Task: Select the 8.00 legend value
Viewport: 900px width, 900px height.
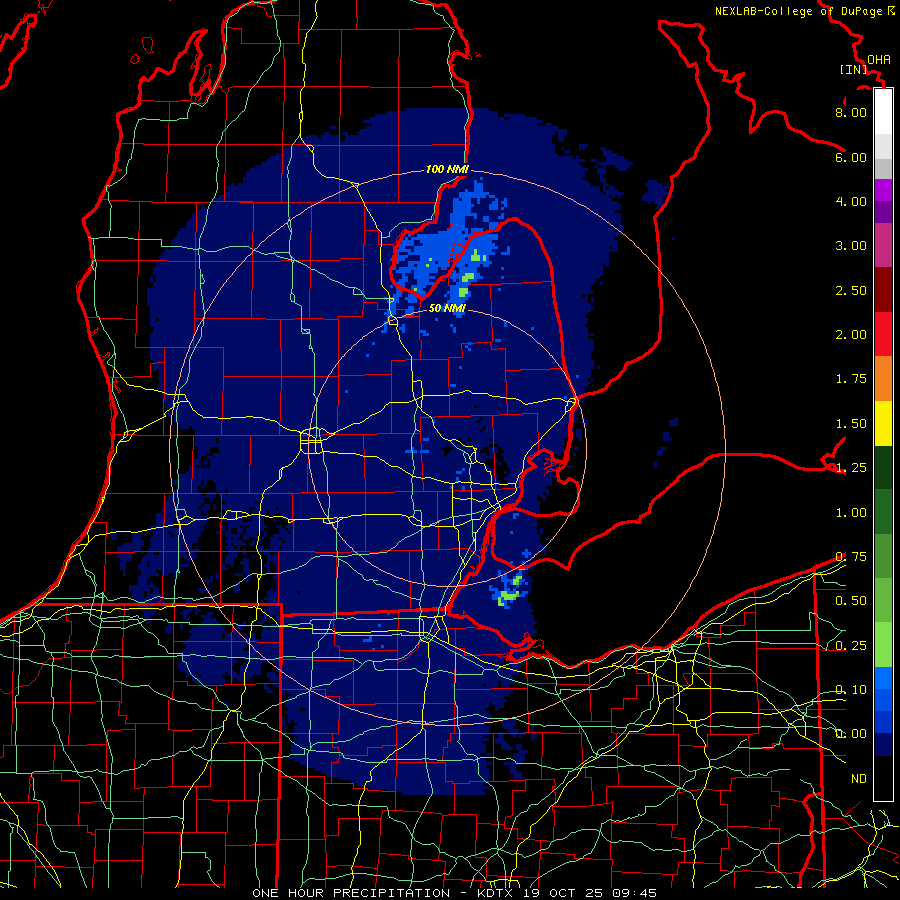Action: coord(851,112)
